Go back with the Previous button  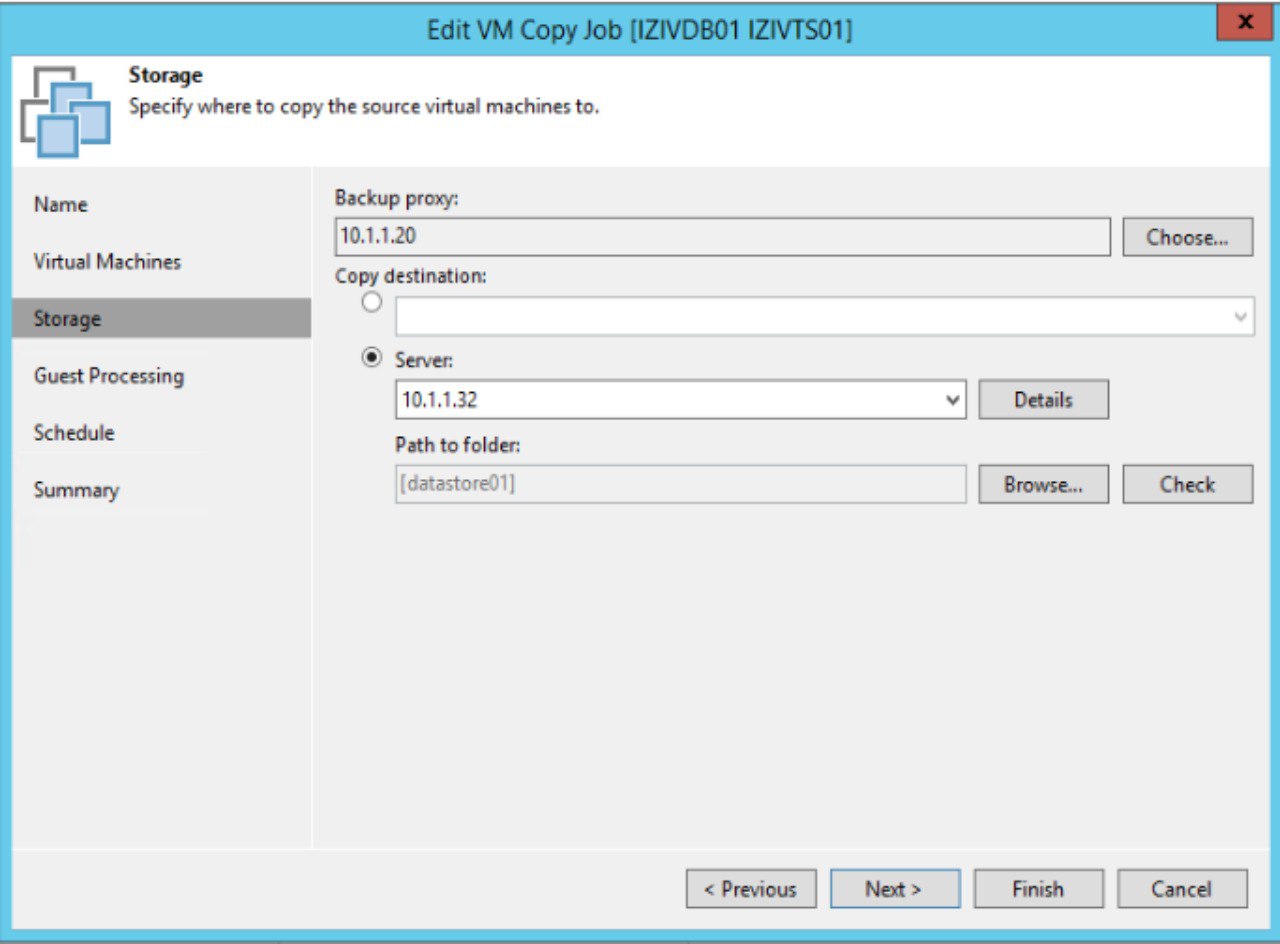[751, 889]
